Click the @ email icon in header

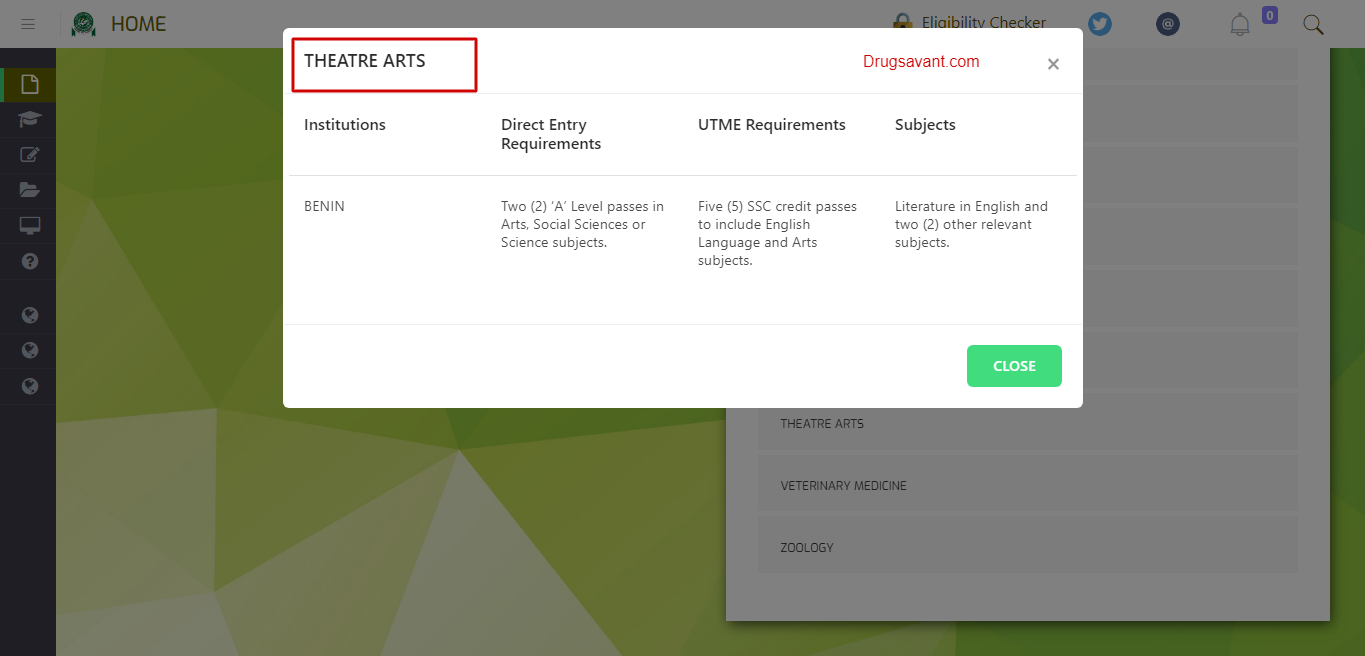(1168, 24)
